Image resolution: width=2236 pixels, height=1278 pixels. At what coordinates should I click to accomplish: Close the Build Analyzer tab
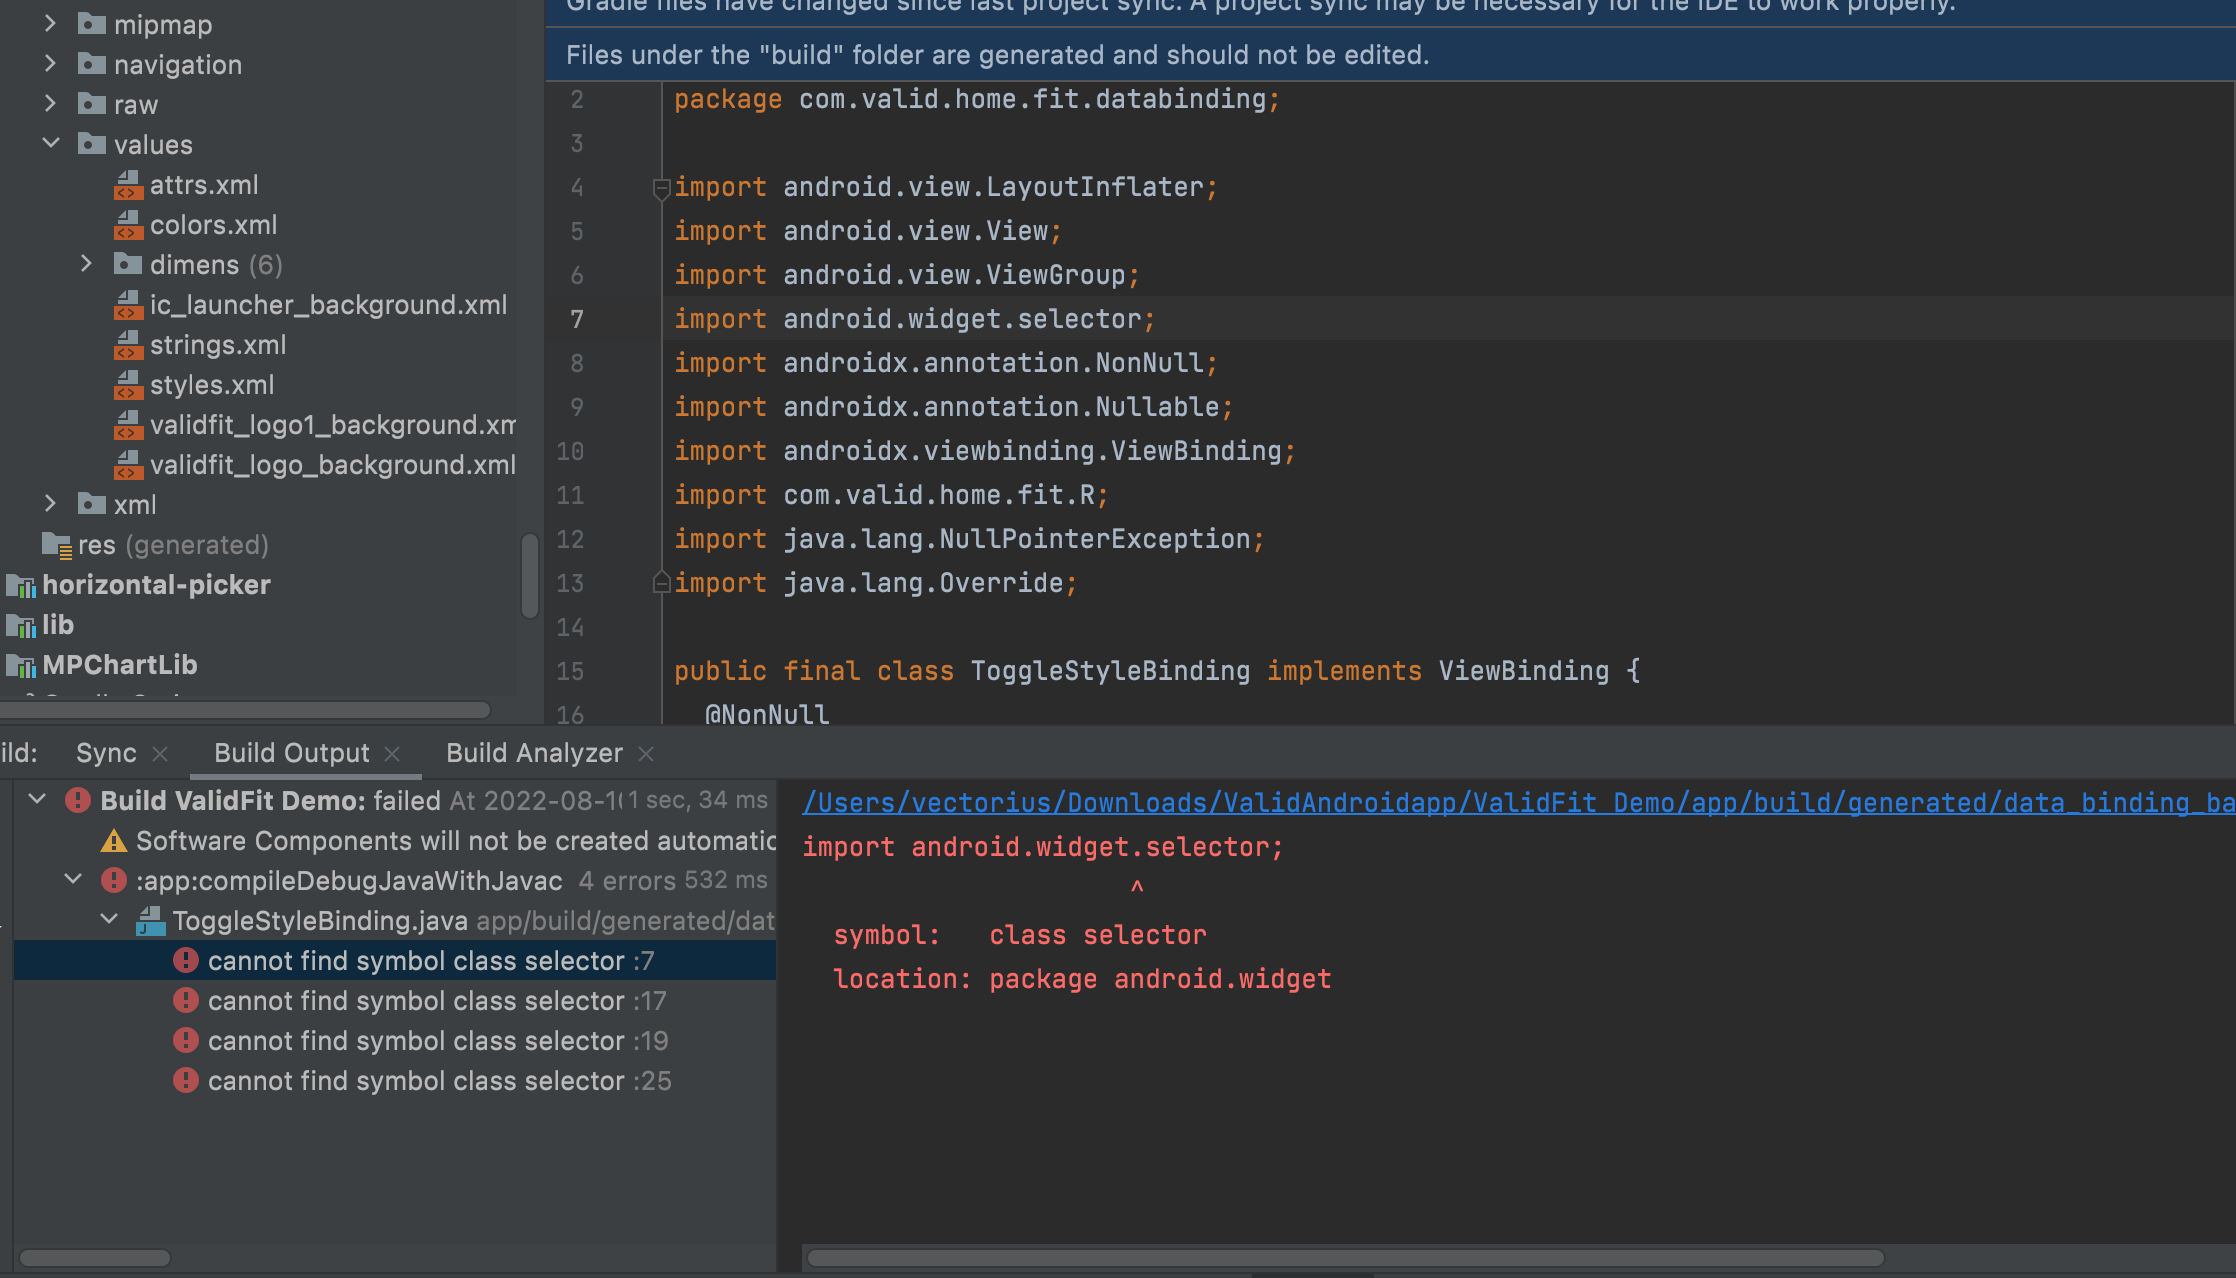646,754
